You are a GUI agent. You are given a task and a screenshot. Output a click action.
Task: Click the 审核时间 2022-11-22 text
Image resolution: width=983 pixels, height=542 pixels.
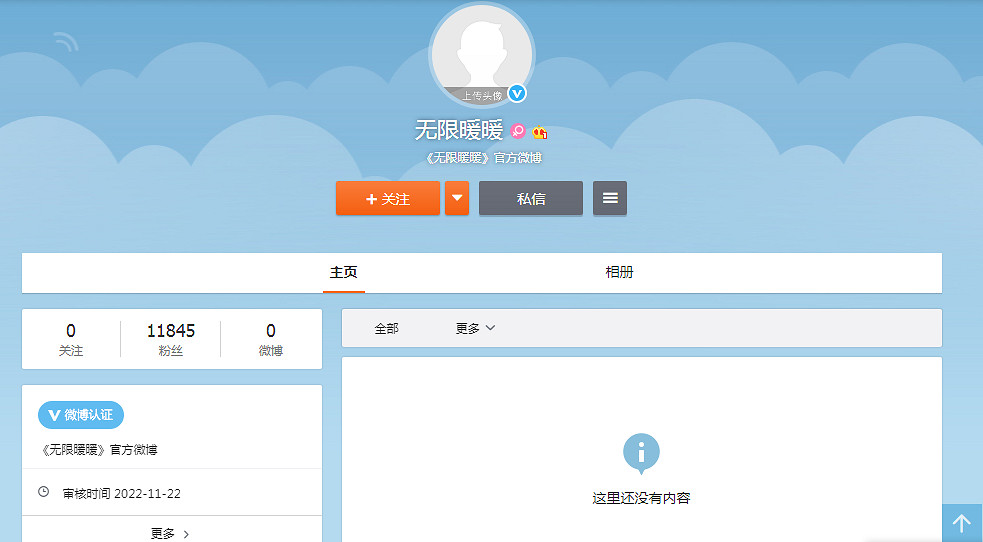(x=122, y=494)
